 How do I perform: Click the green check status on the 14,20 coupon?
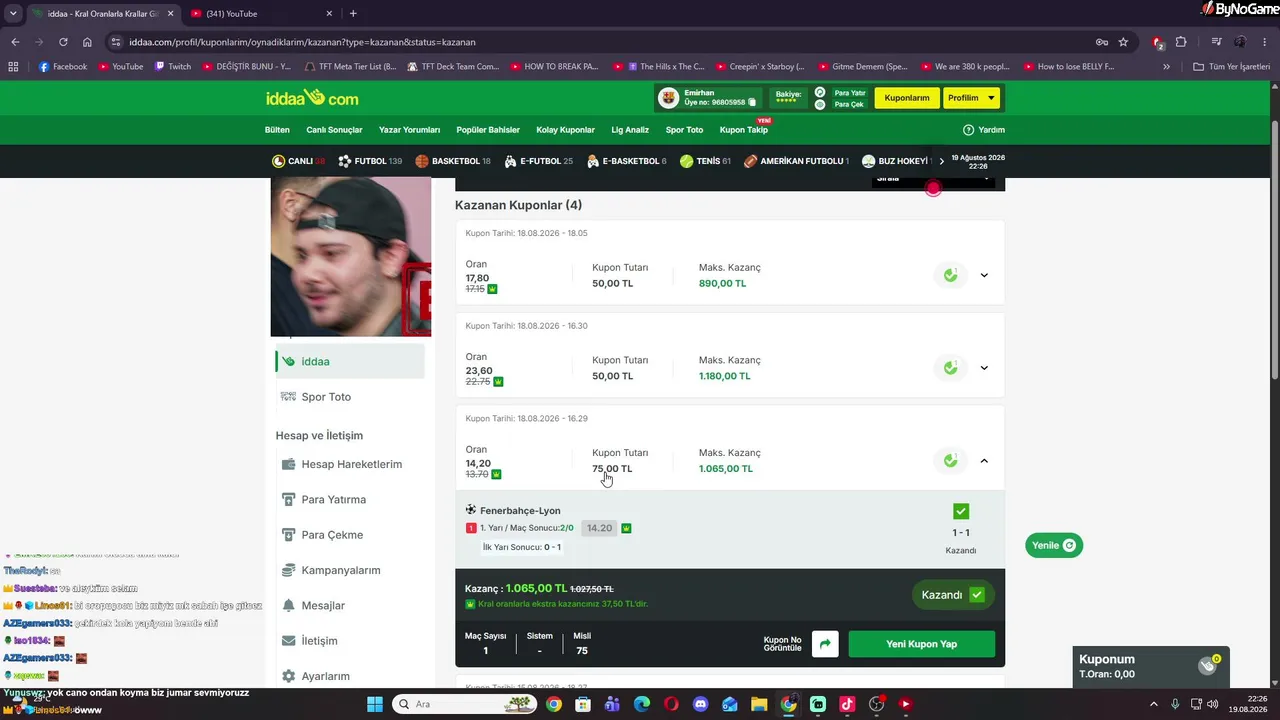(x=951, y=460)
